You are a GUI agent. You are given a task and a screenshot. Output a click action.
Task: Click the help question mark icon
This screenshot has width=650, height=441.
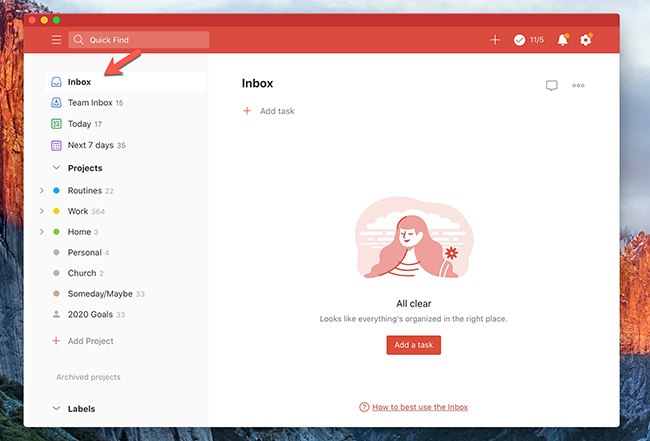[364, 407]
